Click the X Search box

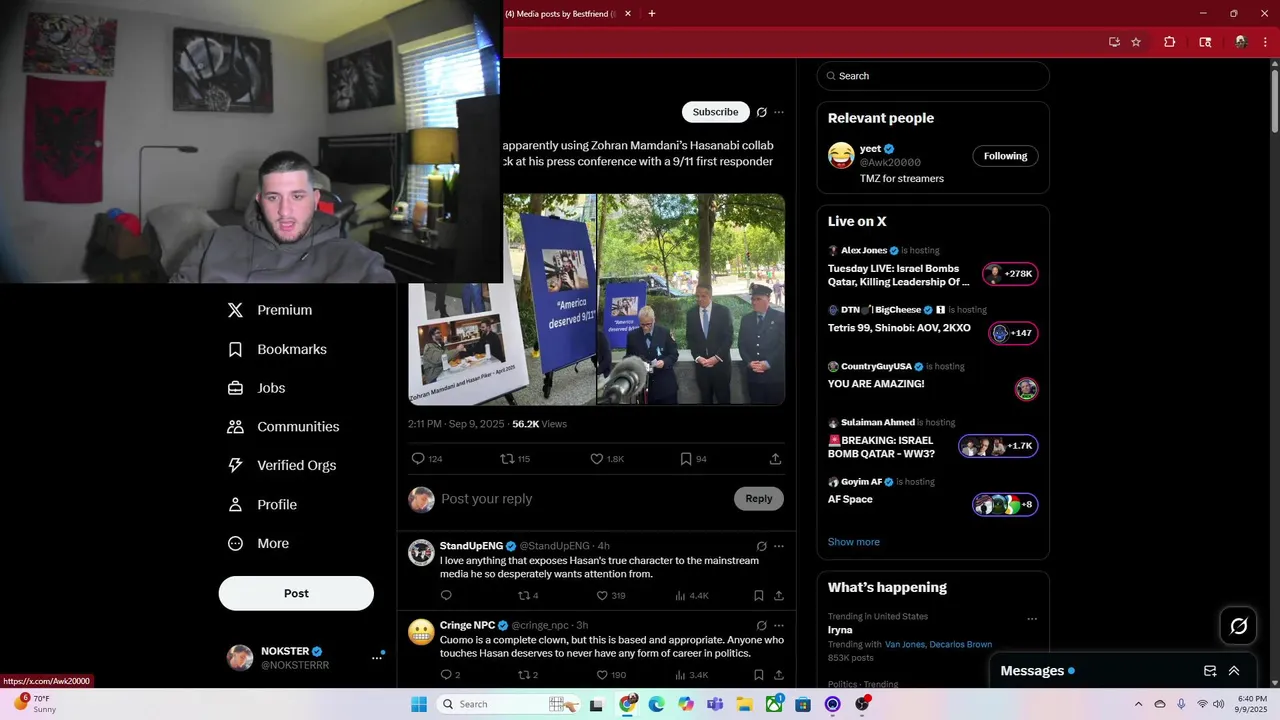(933, 76)
